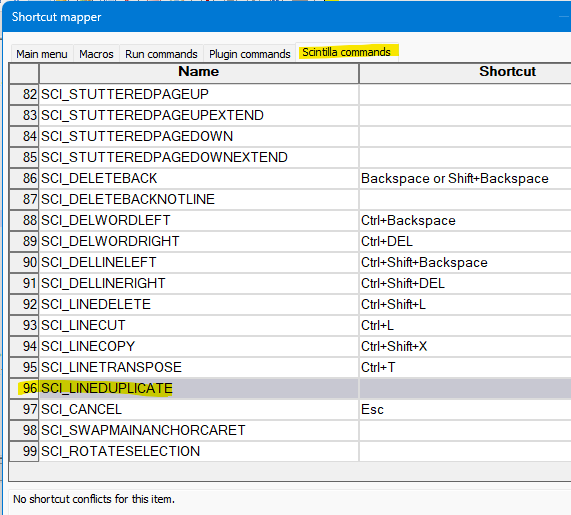Switch to the Main menu tab
Screen dimensions: 571x515
(x=42, y=54)
